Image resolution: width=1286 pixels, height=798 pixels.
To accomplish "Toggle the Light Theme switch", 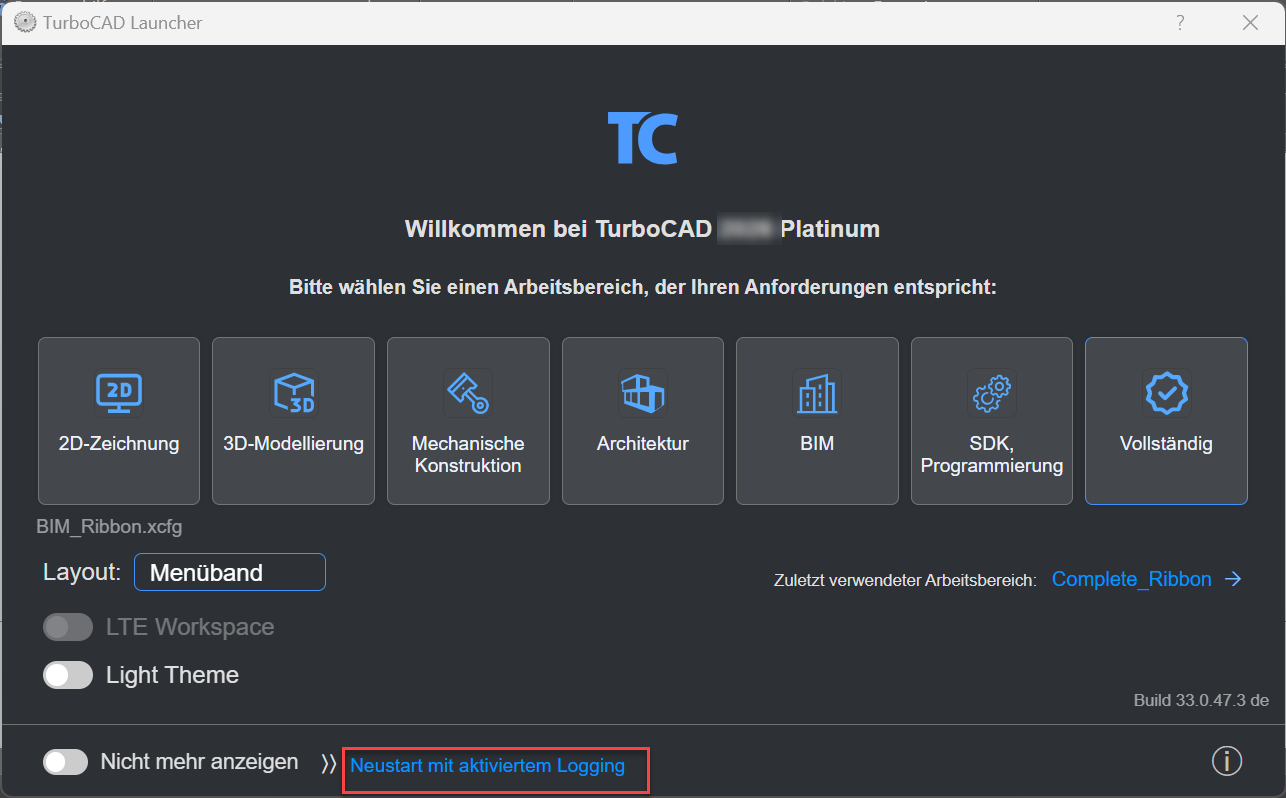I will tap(68, 675).
